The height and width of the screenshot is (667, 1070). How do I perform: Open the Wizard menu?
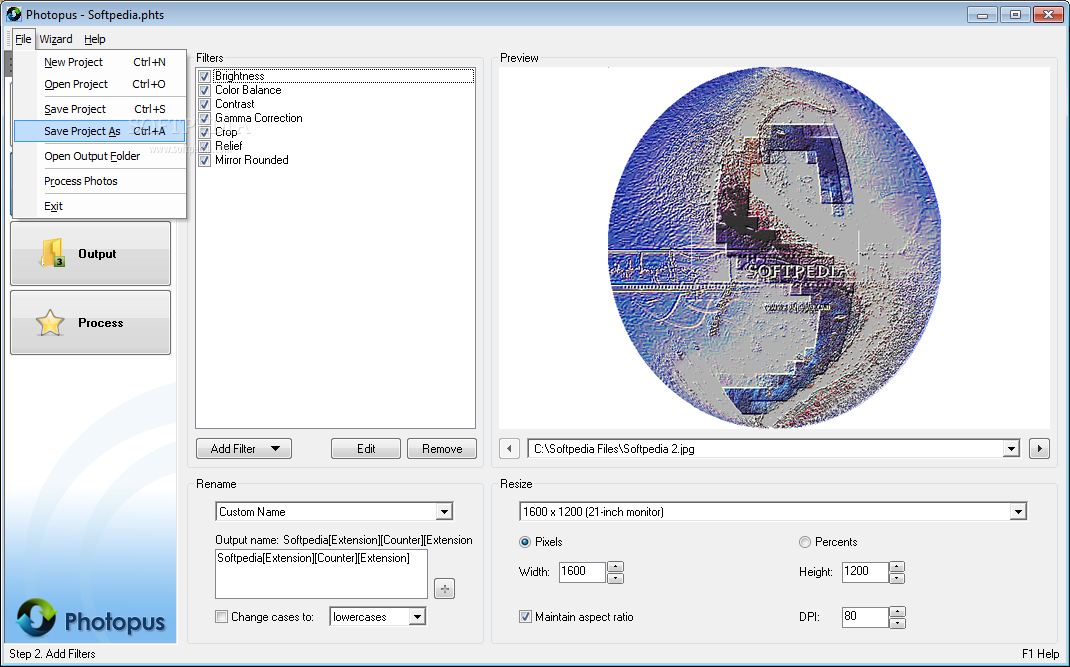pyautogui.click(x=56, y=39)
